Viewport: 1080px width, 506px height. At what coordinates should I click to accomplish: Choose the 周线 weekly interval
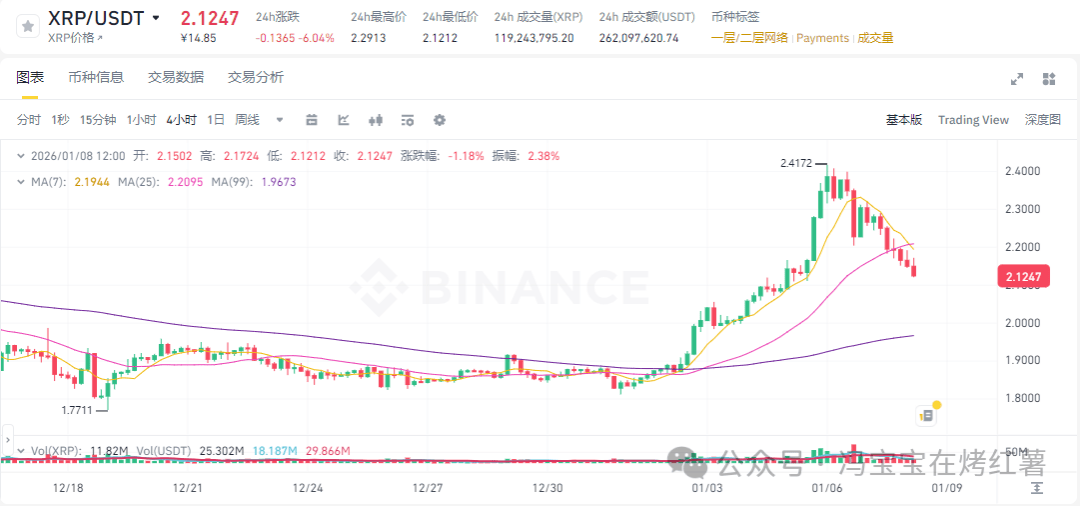coord(247,120)
